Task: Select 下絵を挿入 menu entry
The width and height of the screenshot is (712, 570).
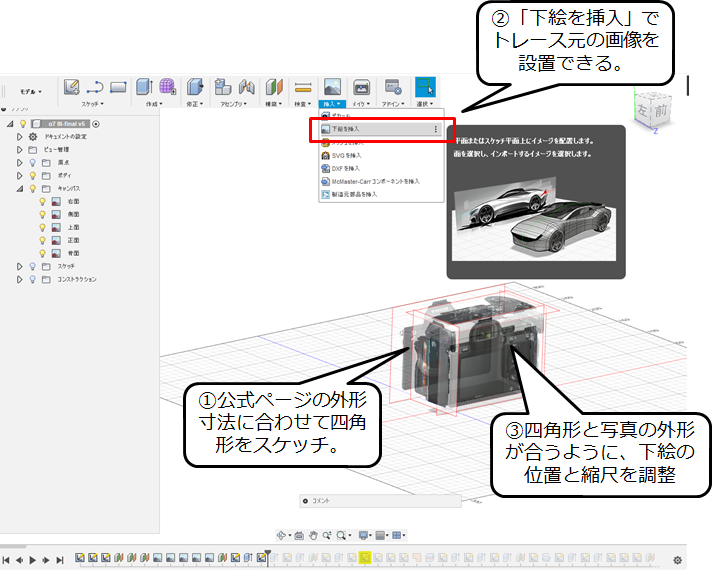Action: [x=381, y=129]
